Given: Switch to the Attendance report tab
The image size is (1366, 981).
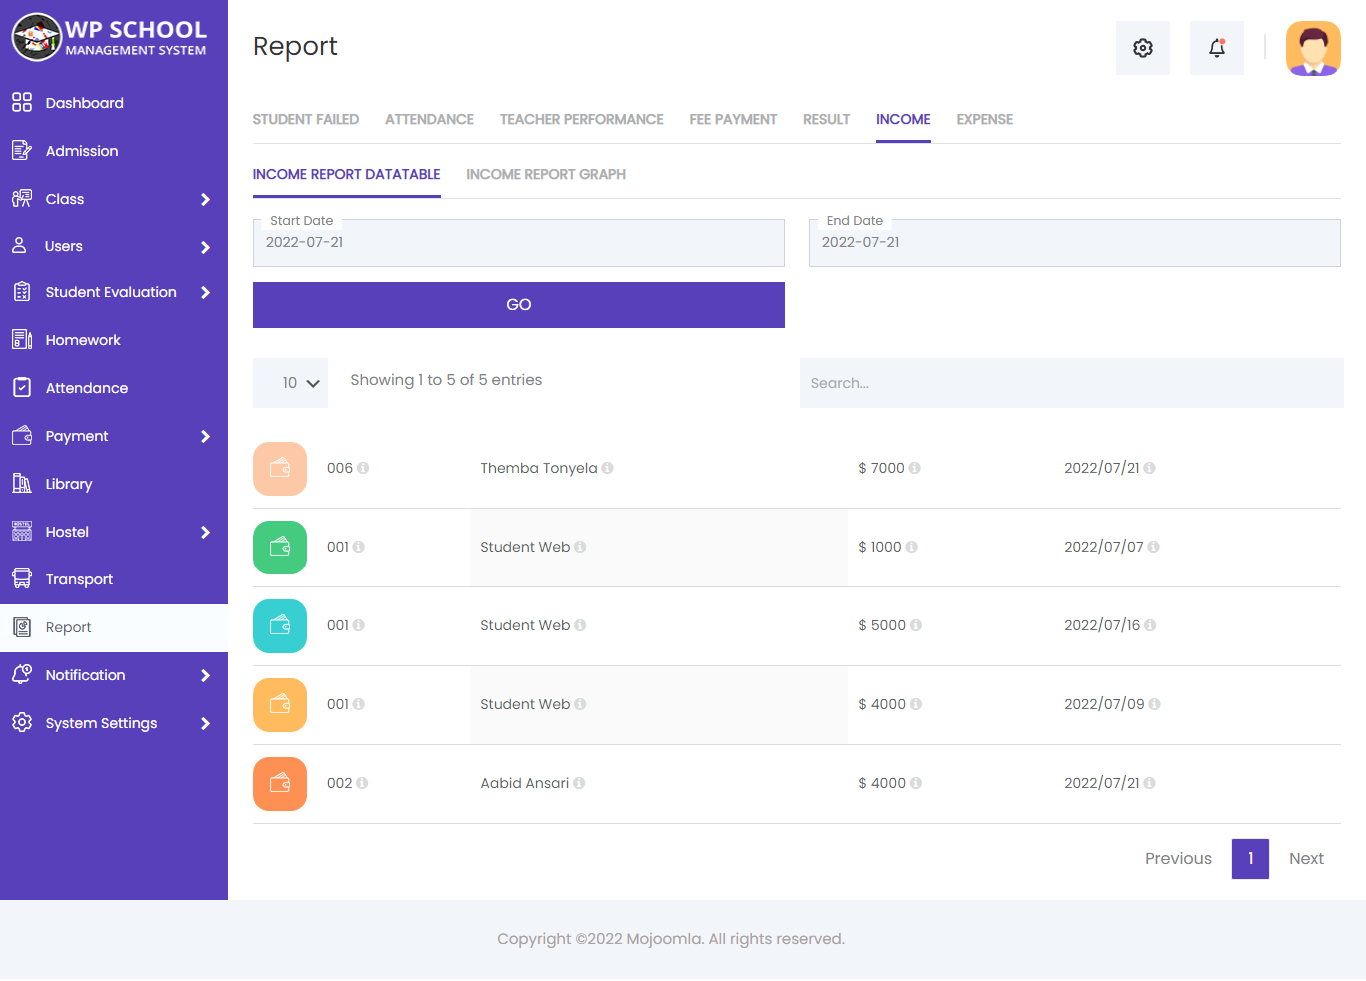Looking at the screenshot, I should 430,119.
